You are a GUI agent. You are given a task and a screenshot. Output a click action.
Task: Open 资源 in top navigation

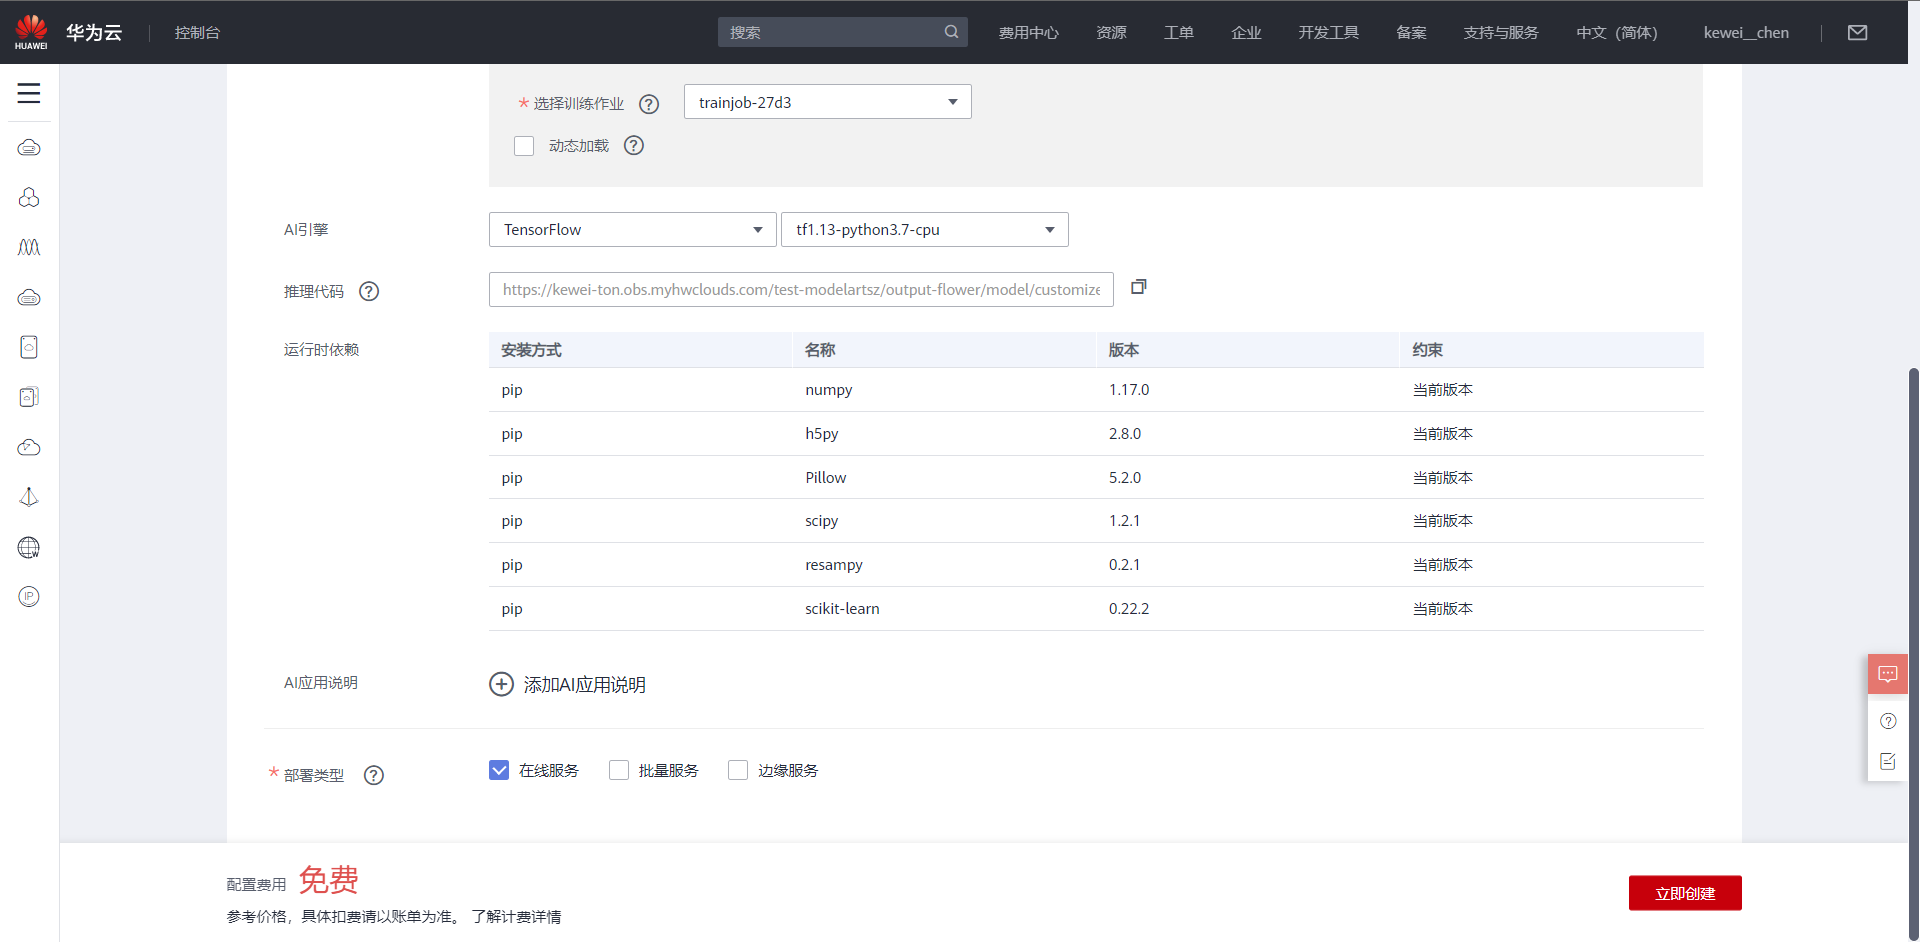(1112, 32)
